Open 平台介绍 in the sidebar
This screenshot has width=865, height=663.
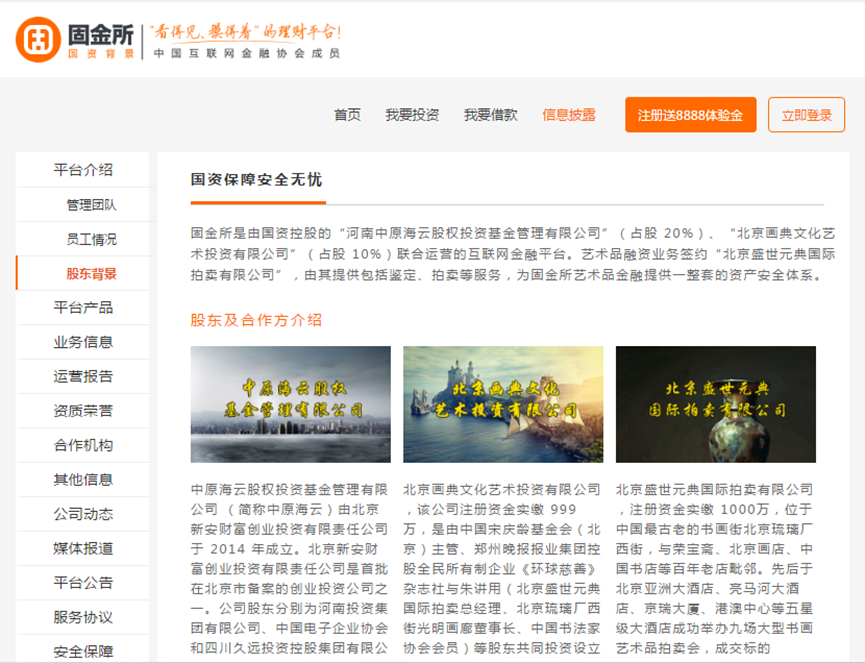point(83,170)
